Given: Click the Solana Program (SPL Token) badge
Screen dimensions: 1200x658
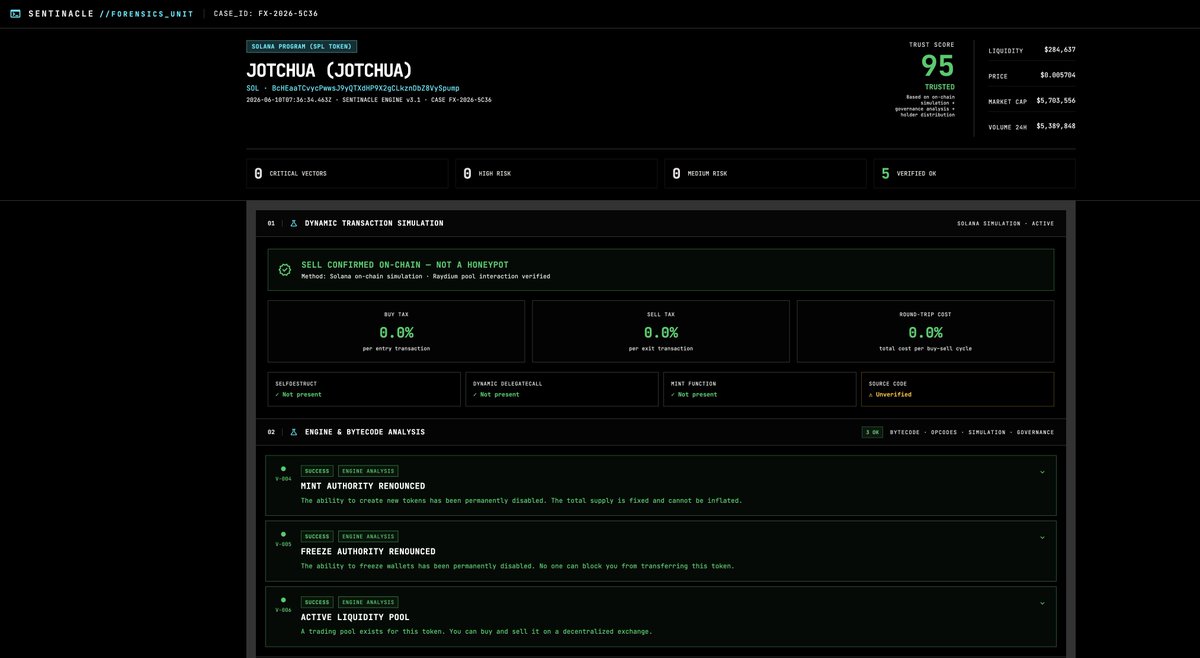Looking at the screenshot, I should point(301,46).
